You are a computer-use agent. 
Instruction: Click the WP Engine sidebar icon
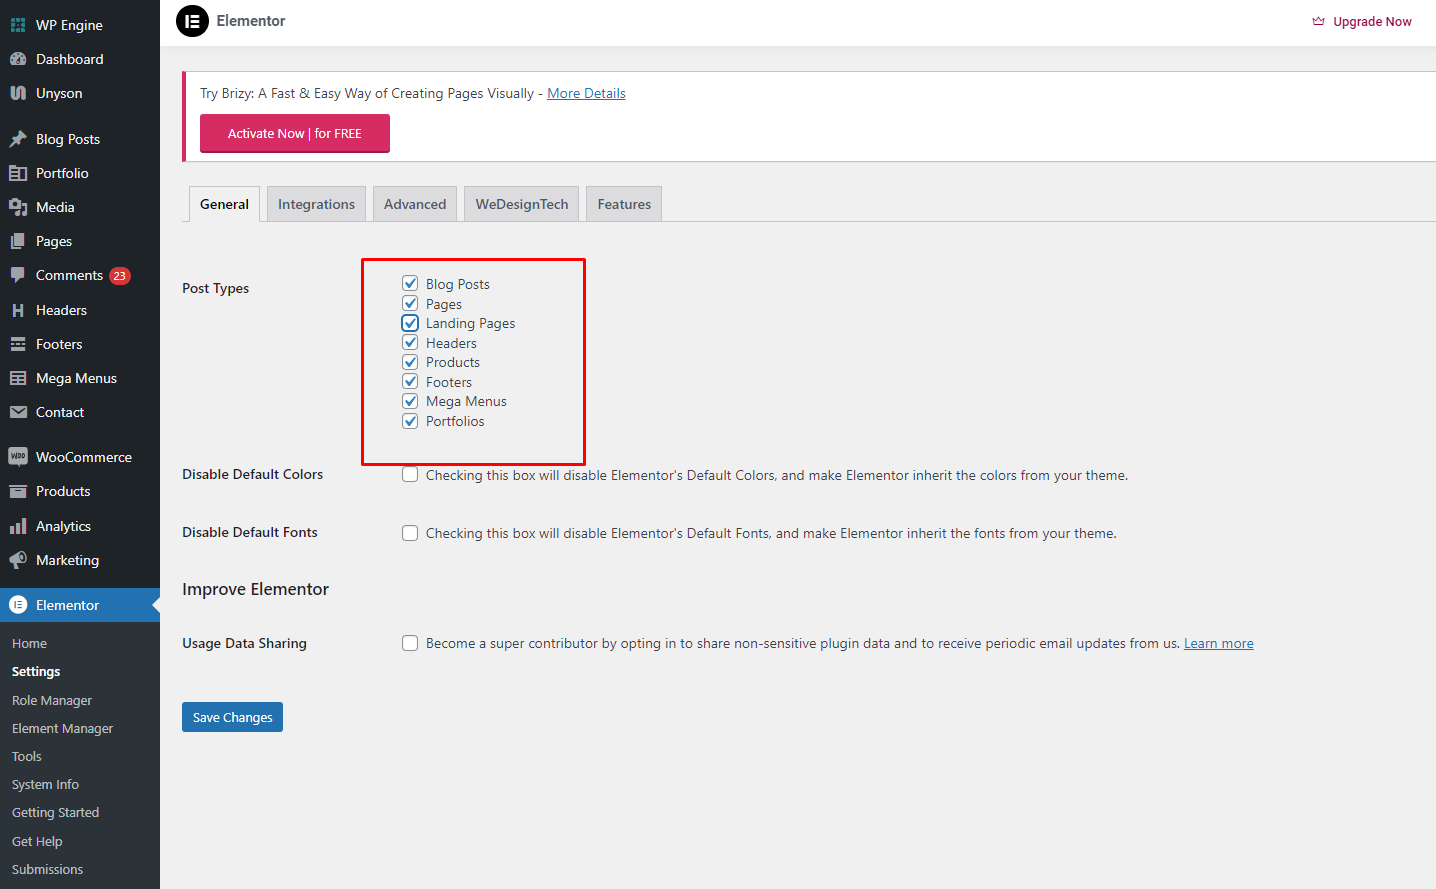[18, 25]
